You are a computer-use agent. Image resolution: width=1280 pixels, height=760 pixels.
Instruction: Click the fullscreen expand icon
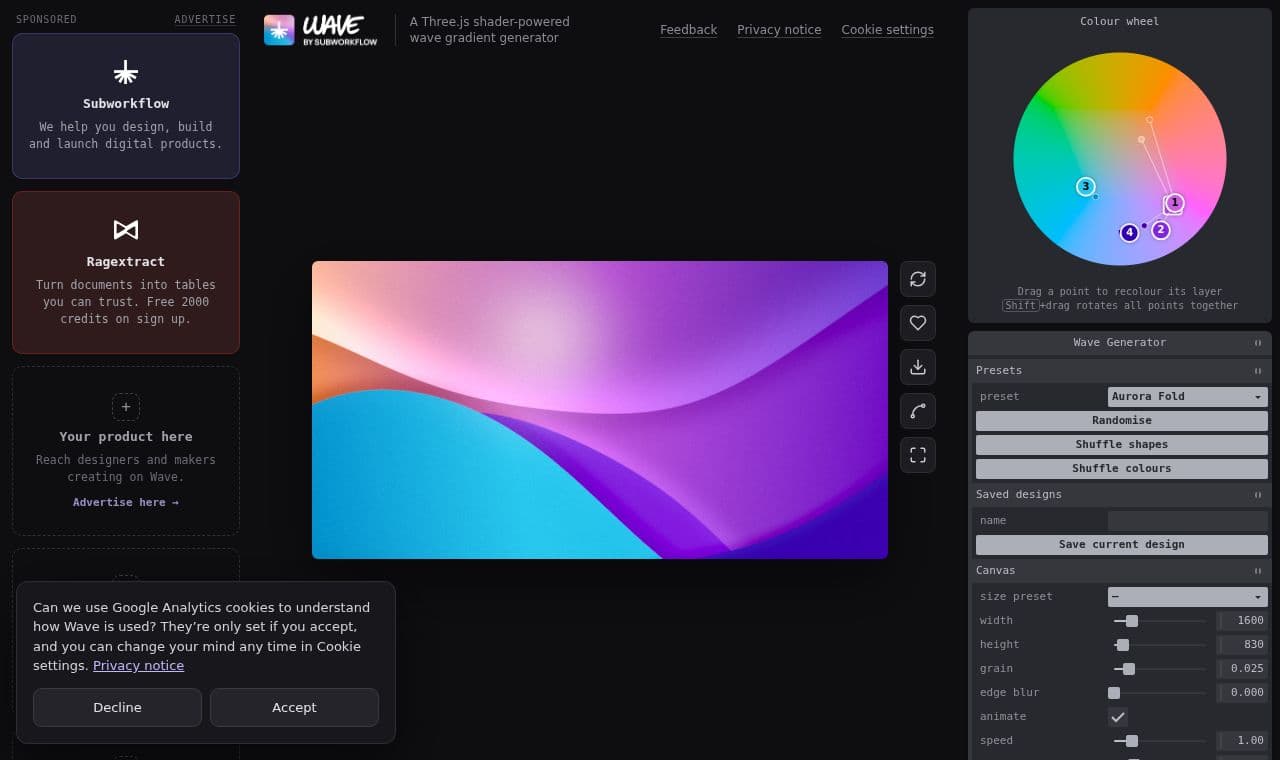[918, 455]
